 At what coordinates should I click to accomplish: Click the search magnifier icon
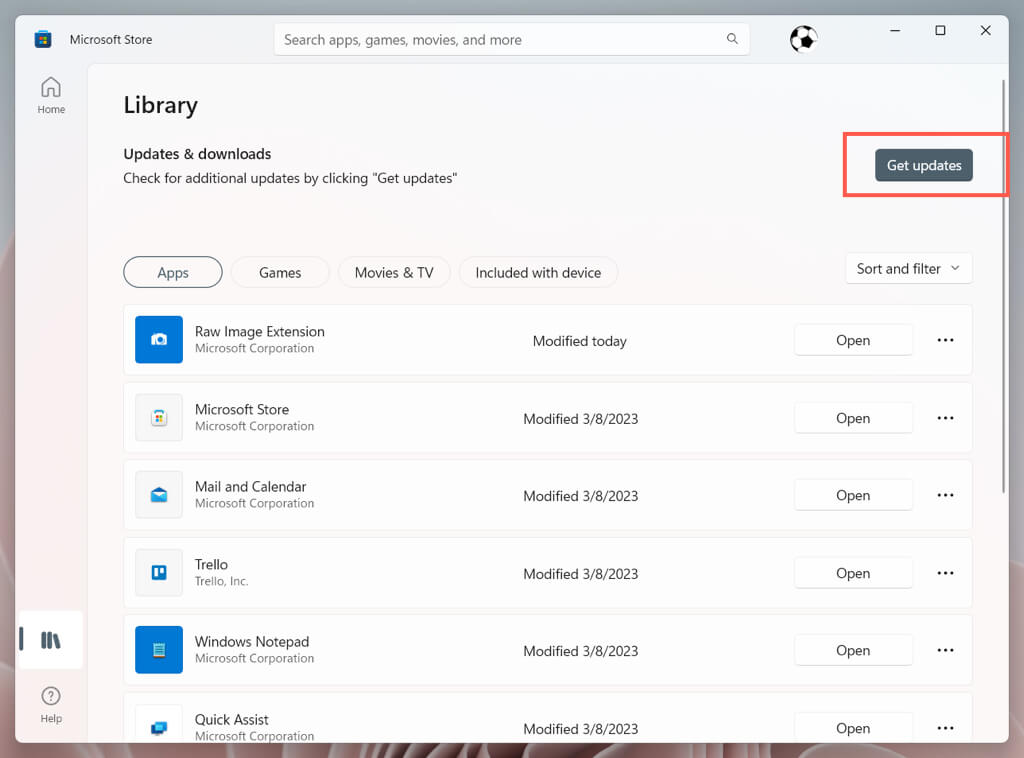click(732, 40)
